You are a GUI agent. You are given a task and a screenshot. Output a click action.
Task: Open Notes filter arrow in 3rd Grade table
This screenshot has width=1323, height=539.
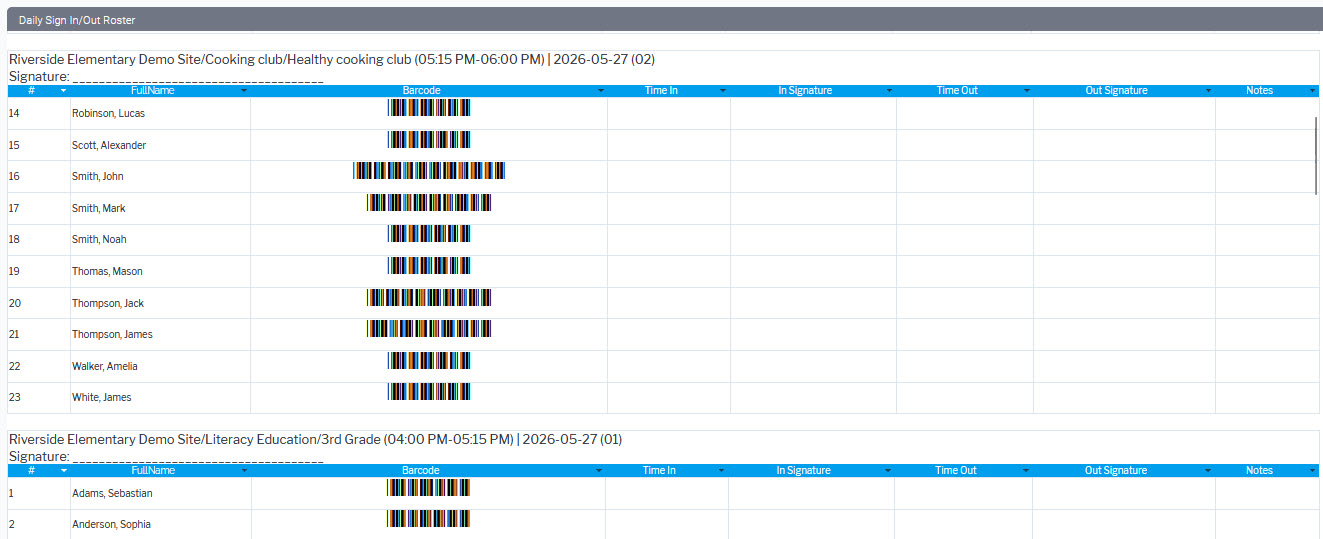point(1312,471)
